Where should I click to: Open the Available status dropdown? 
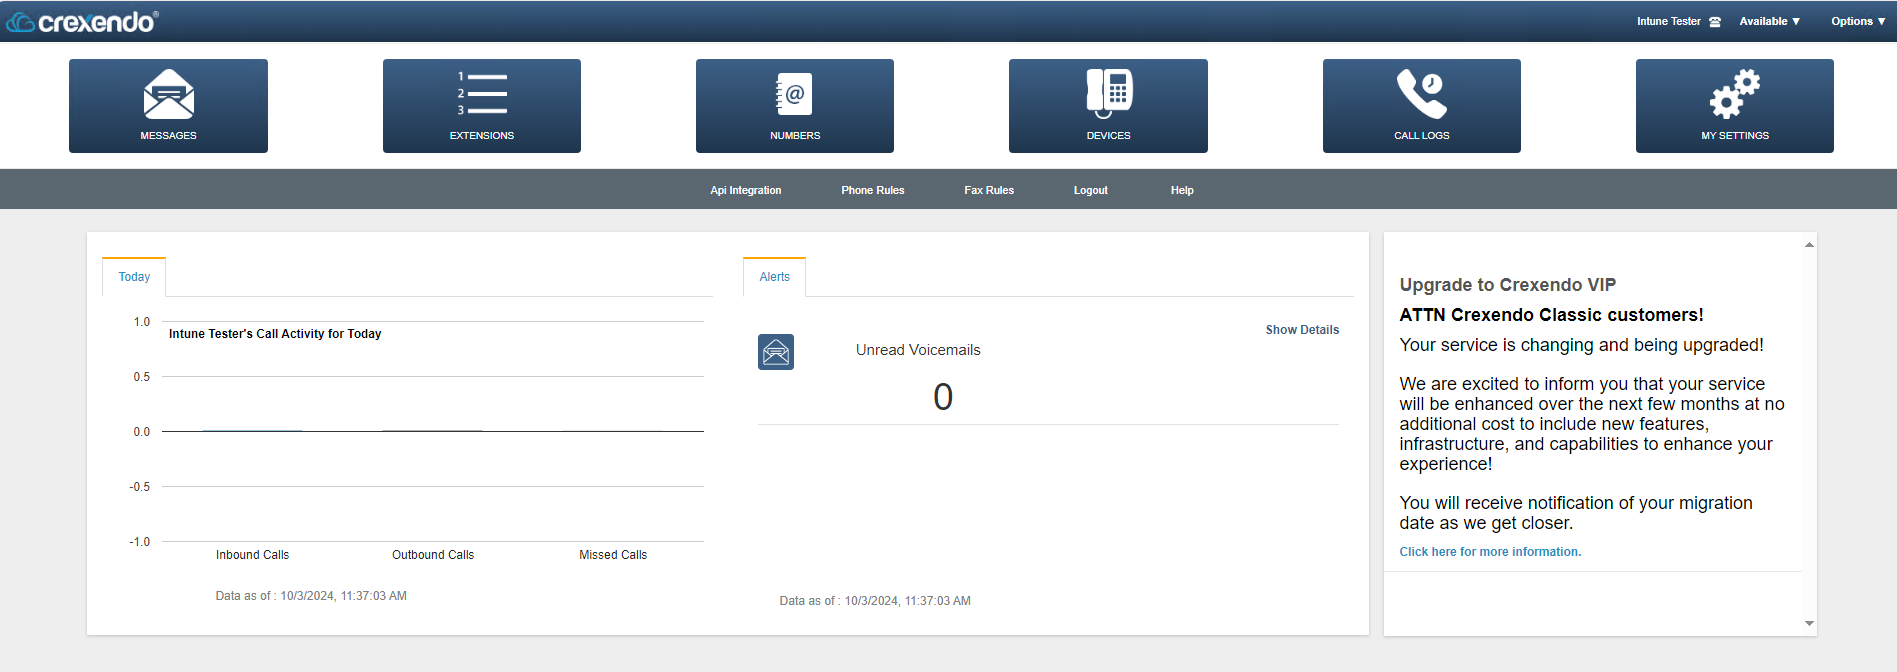1769,21
